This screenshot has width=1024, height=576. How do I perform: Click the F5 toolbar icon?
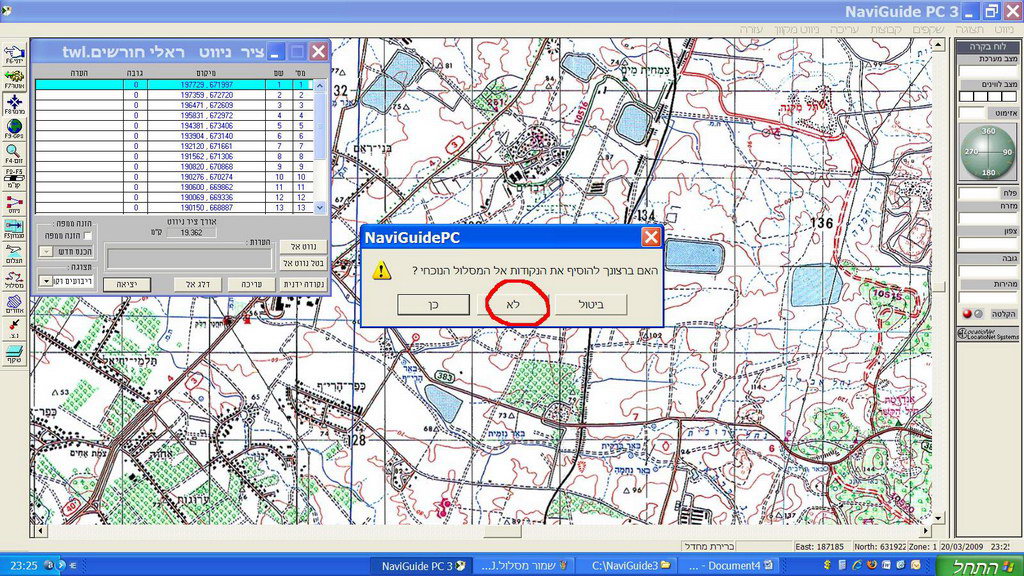coord(14,229)
